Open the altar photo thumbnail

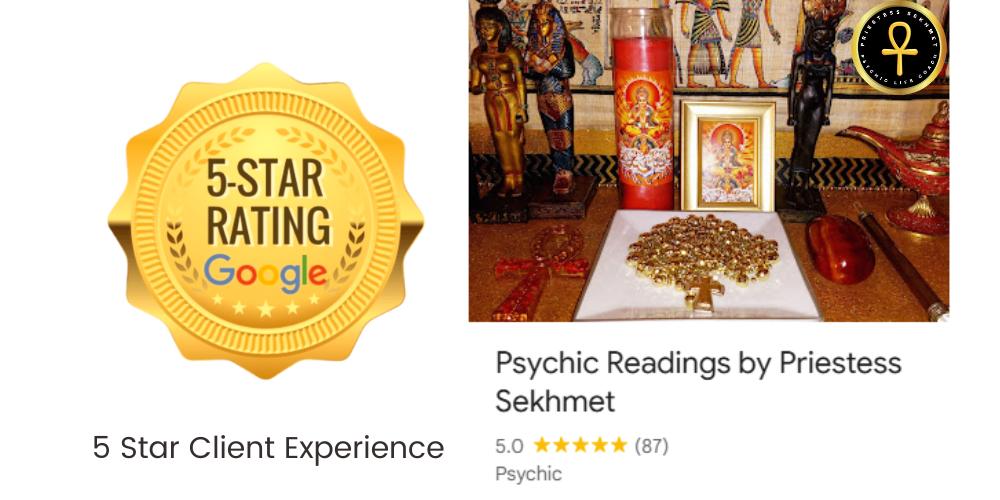coord(709,161)
